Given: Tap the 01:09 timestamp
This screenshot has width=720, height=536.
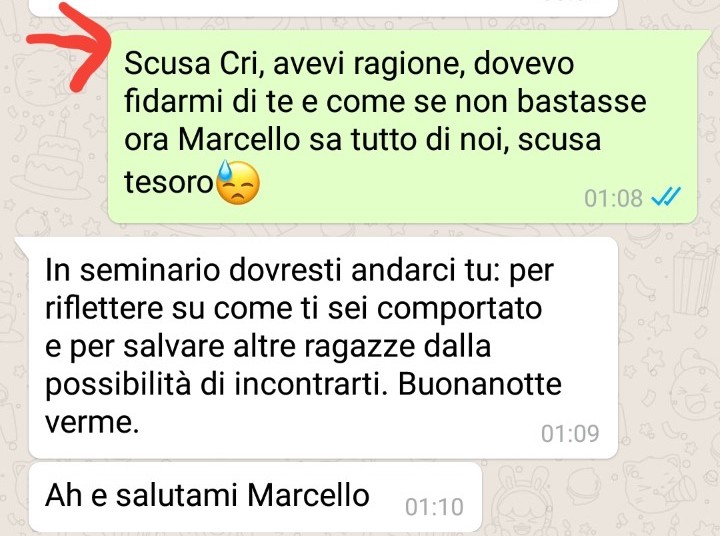Looking at the screenshot, I should 570,433.
